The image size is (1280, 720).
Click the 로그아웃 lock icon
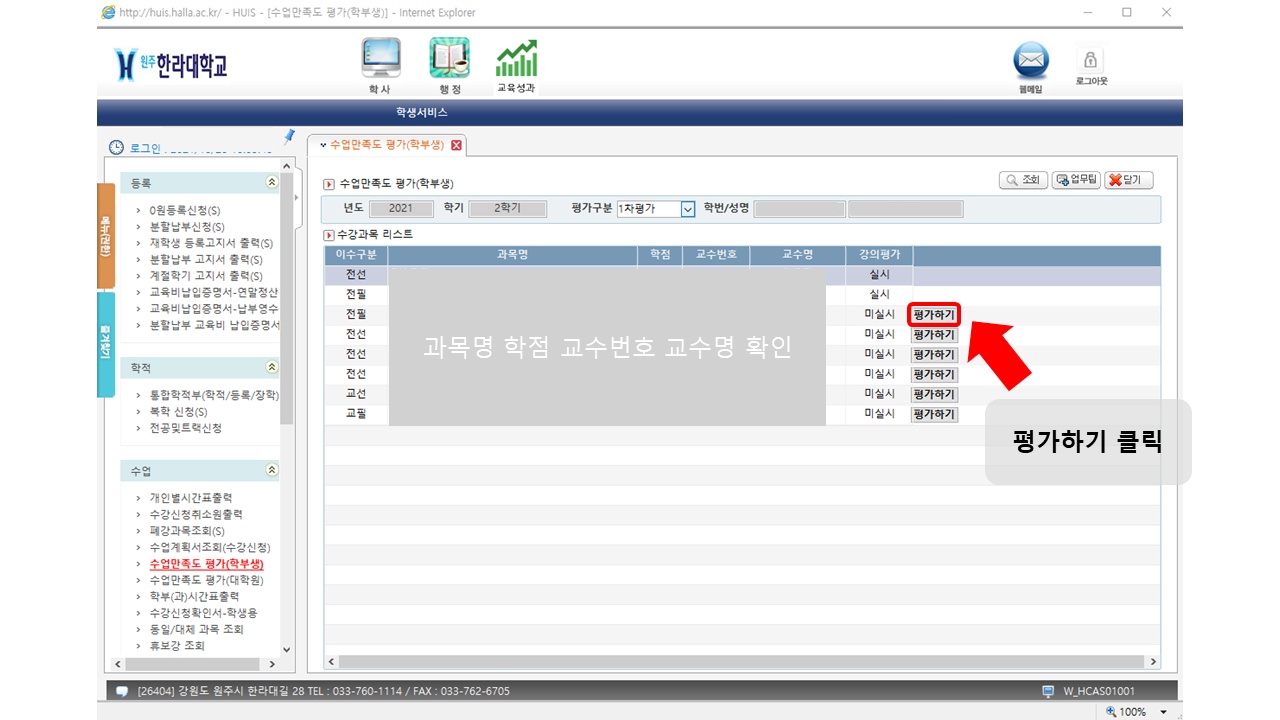coord(1090,60)
